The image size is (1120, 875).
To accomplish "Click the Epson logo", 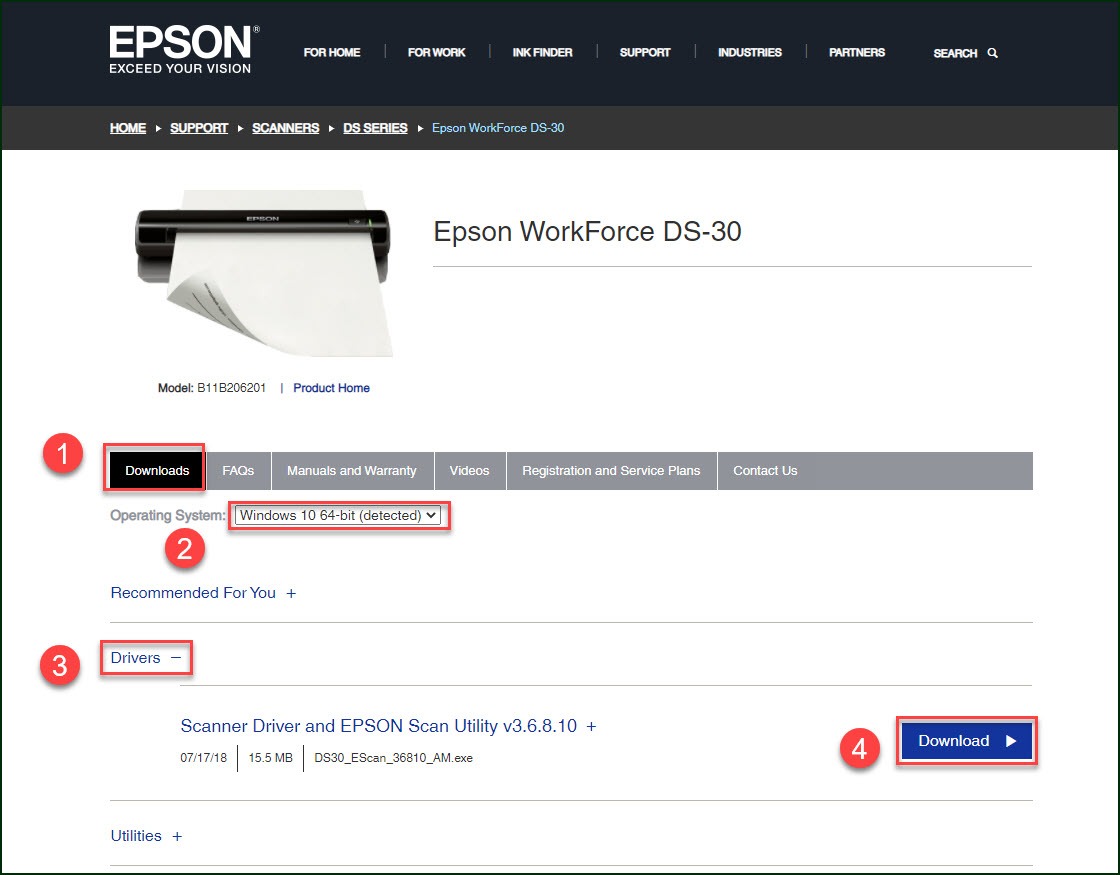I will (x=184, y=49).
